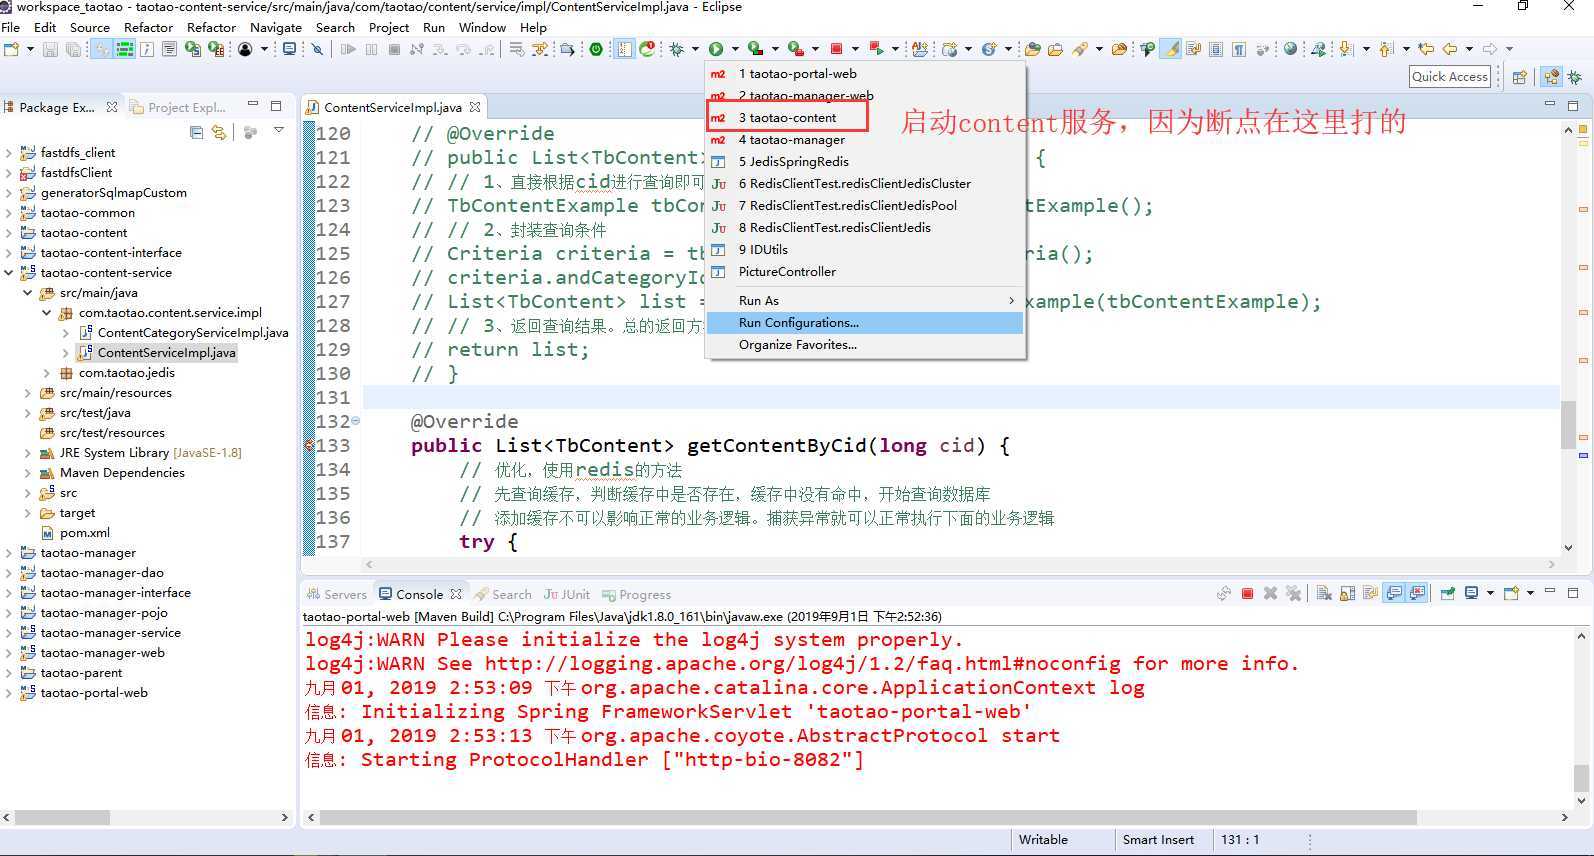Switch to the Progress tab
1594x856 pixels.
637,594
